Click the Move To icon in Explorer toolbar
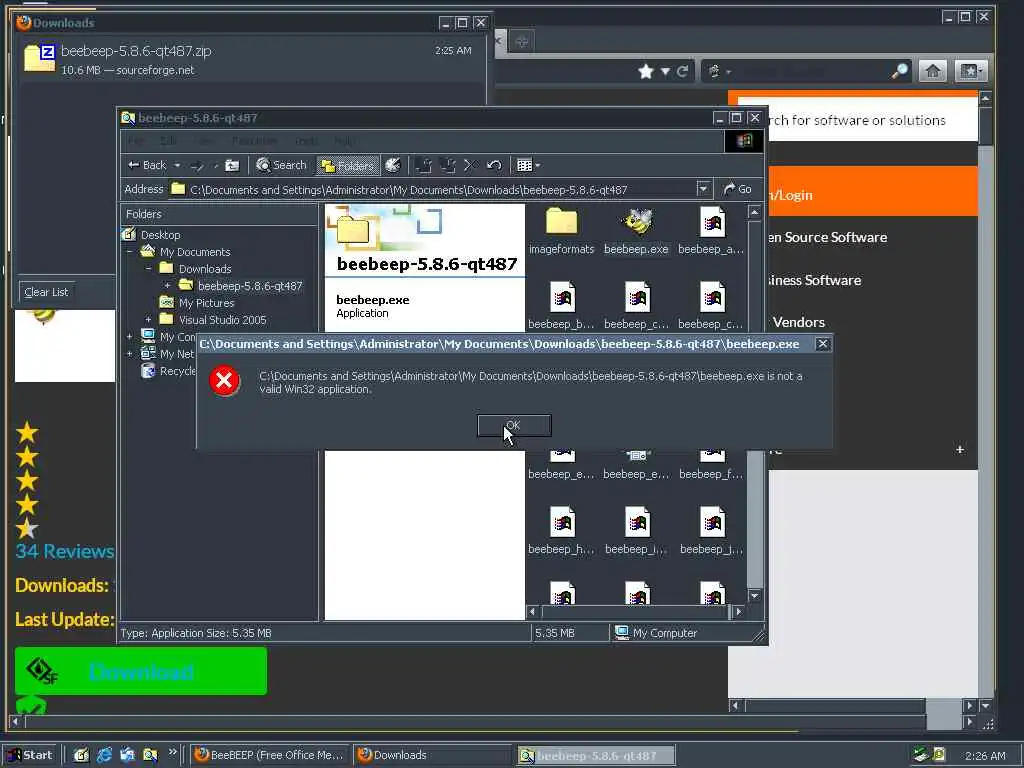Viewport: 1024px width, 768px height. pyautogui.click(x=424, y=165)
